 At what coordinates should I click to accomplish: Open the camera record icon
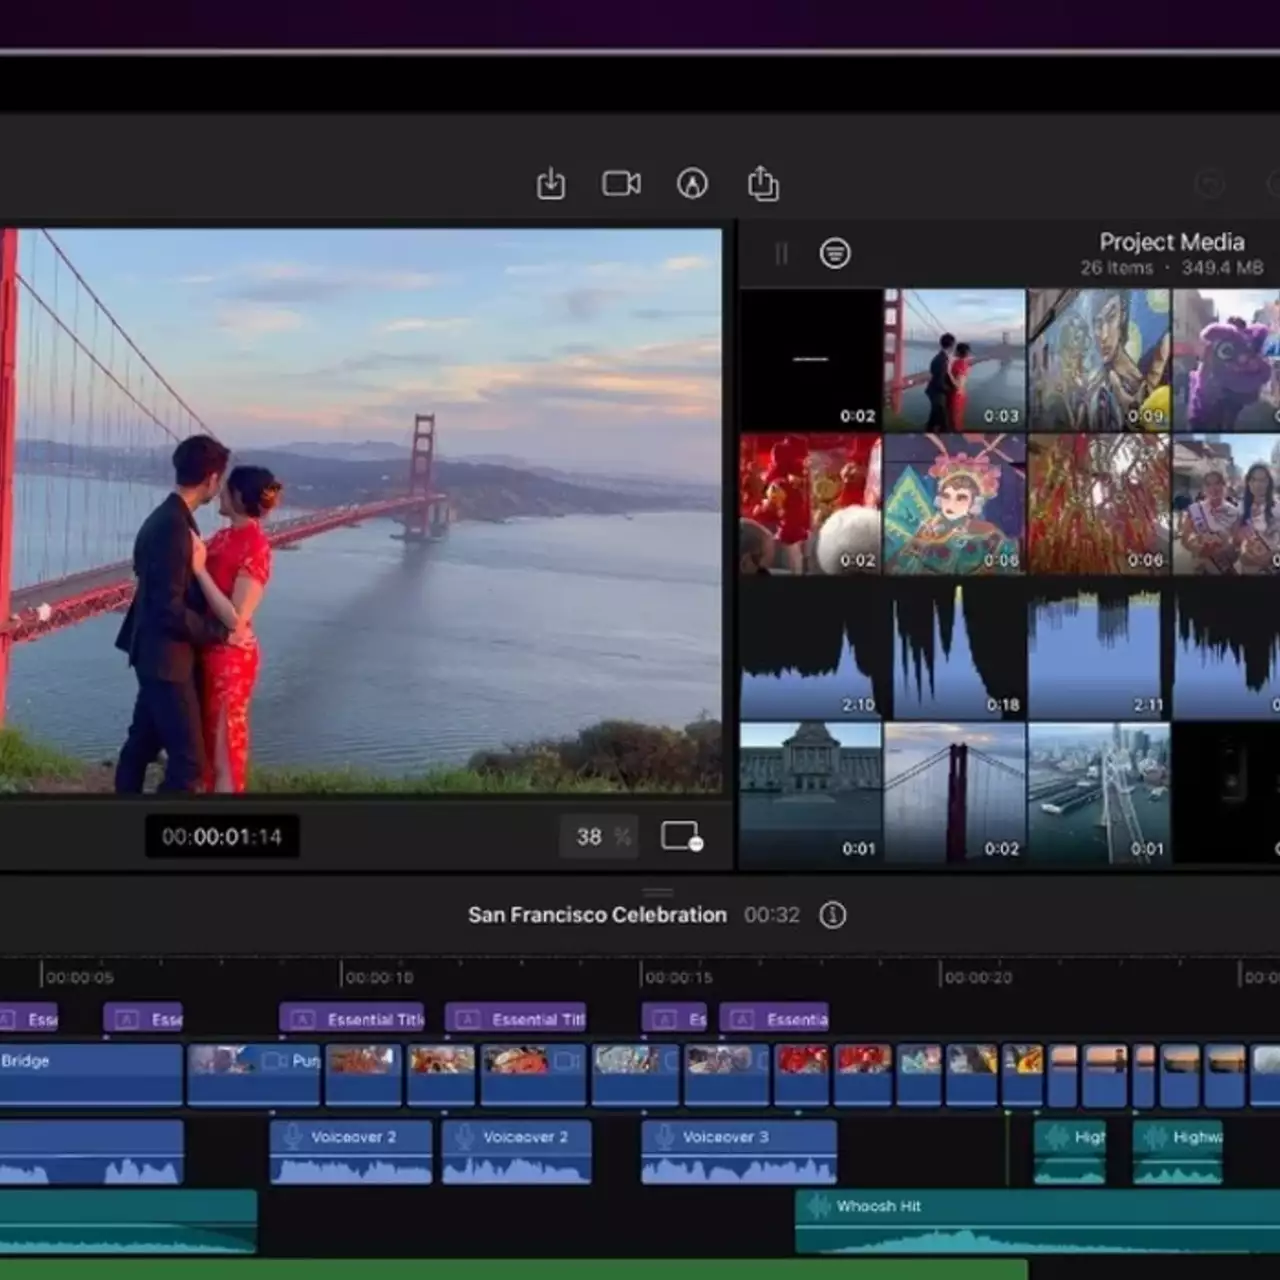click(621, 184)
